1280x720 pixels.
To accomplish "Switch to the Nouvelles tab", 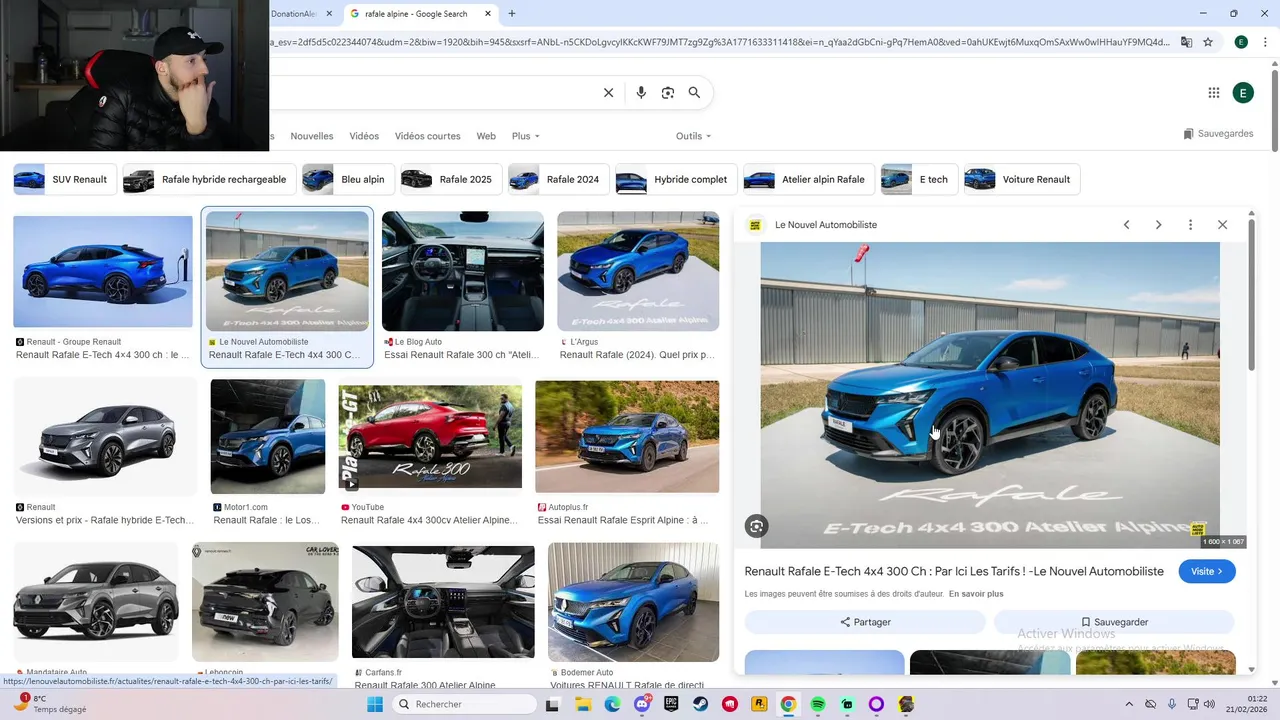I will 312,136.
